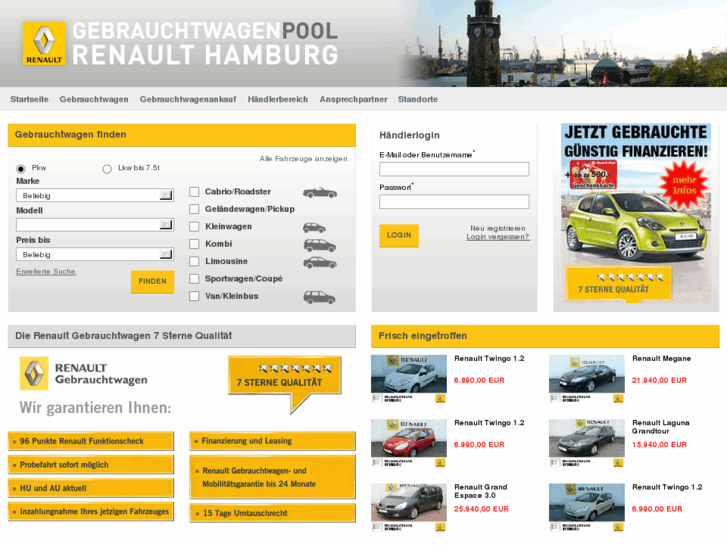Click the Mobilitätsgarantie bis 24 Monate bar
The image size is (727, 545).
pyautogui.click(x=273, y=477)
